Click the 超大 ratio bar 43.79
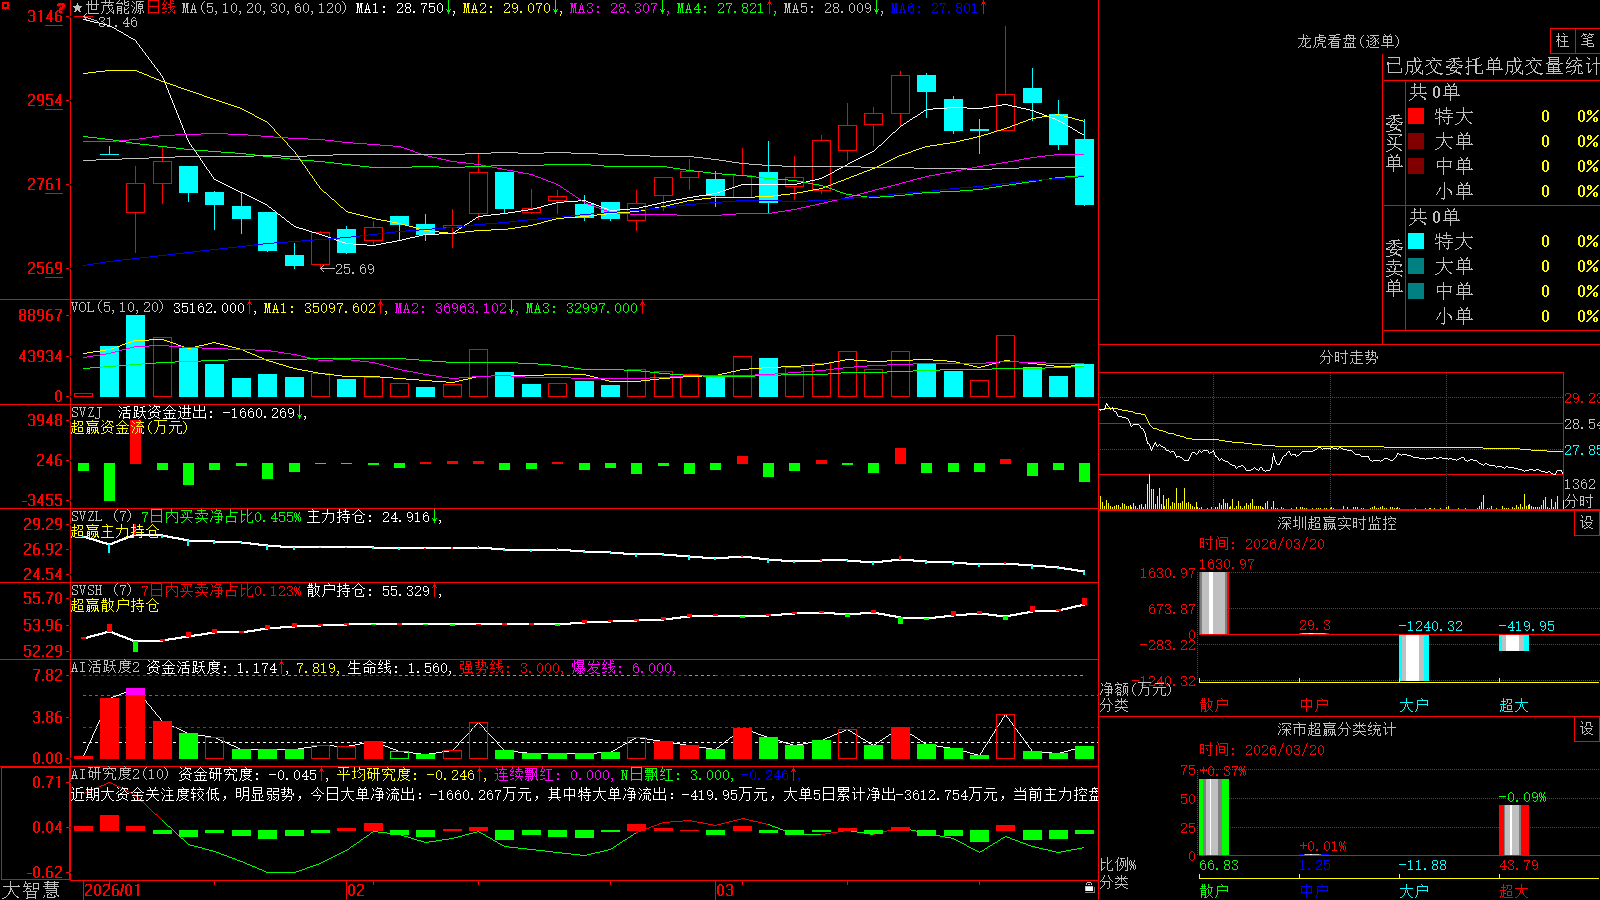The height and width of the screenshot is (900, 1600). click(x=1513, y=830)
